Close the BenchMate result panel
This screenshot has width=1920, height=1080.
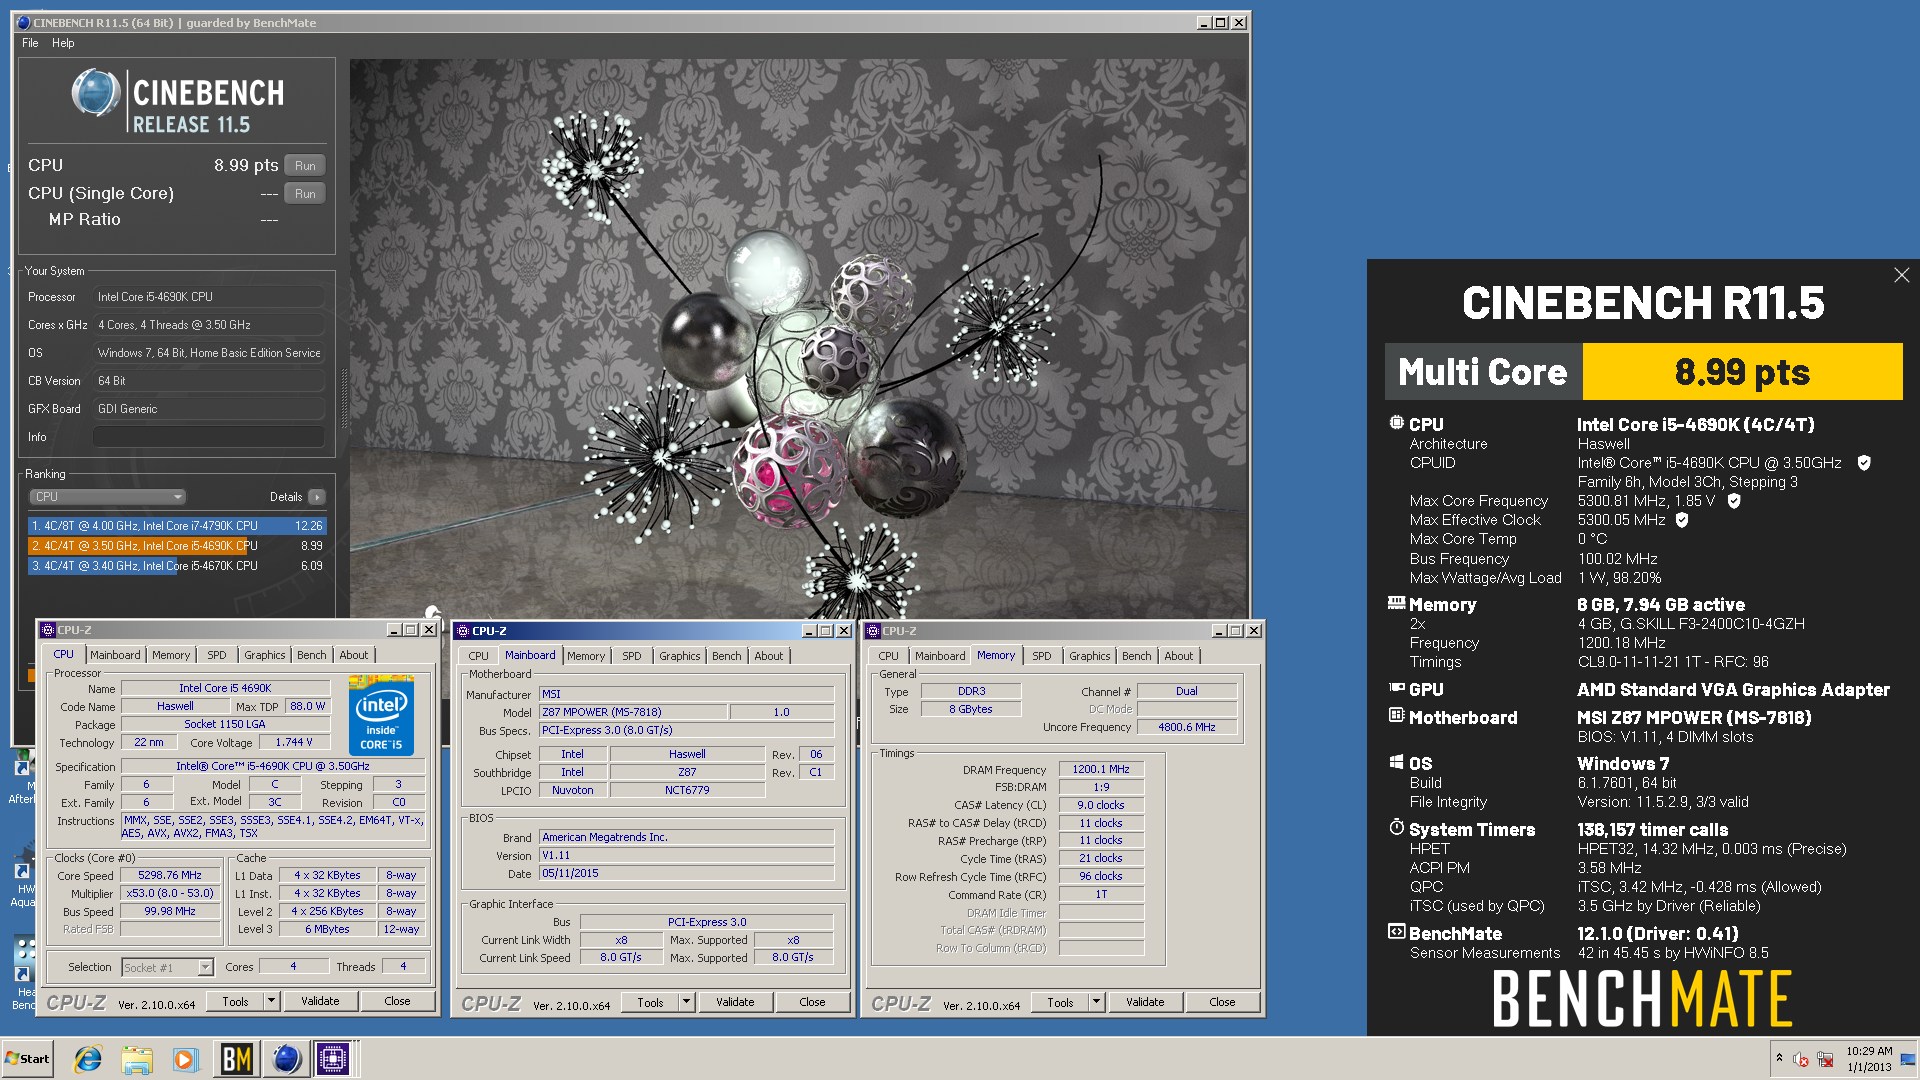tap(1901, 275)
